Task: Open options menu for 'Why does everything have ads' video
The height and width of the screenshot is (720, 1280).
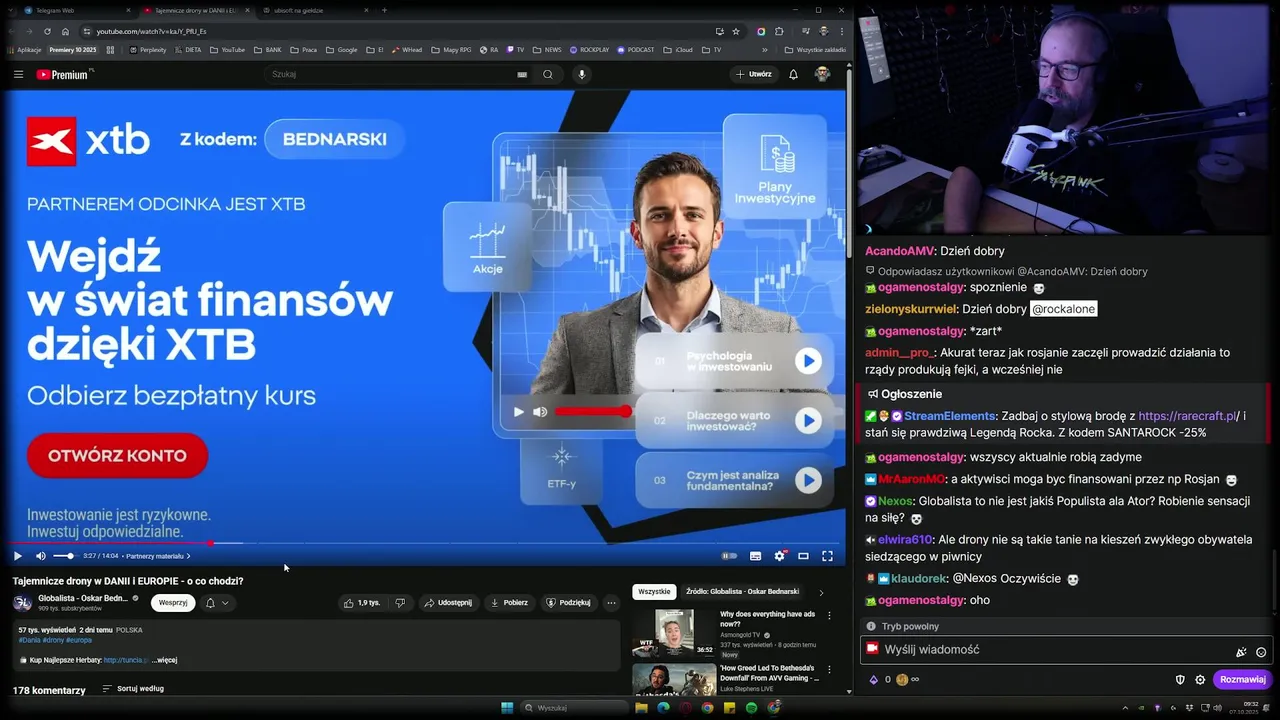Action: click(829, 616)
